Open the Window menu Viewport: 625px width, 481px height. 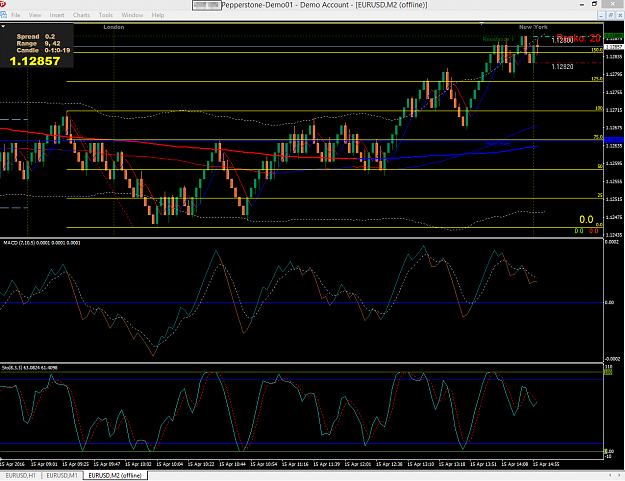pyautogui.click(x=132, y=15)
